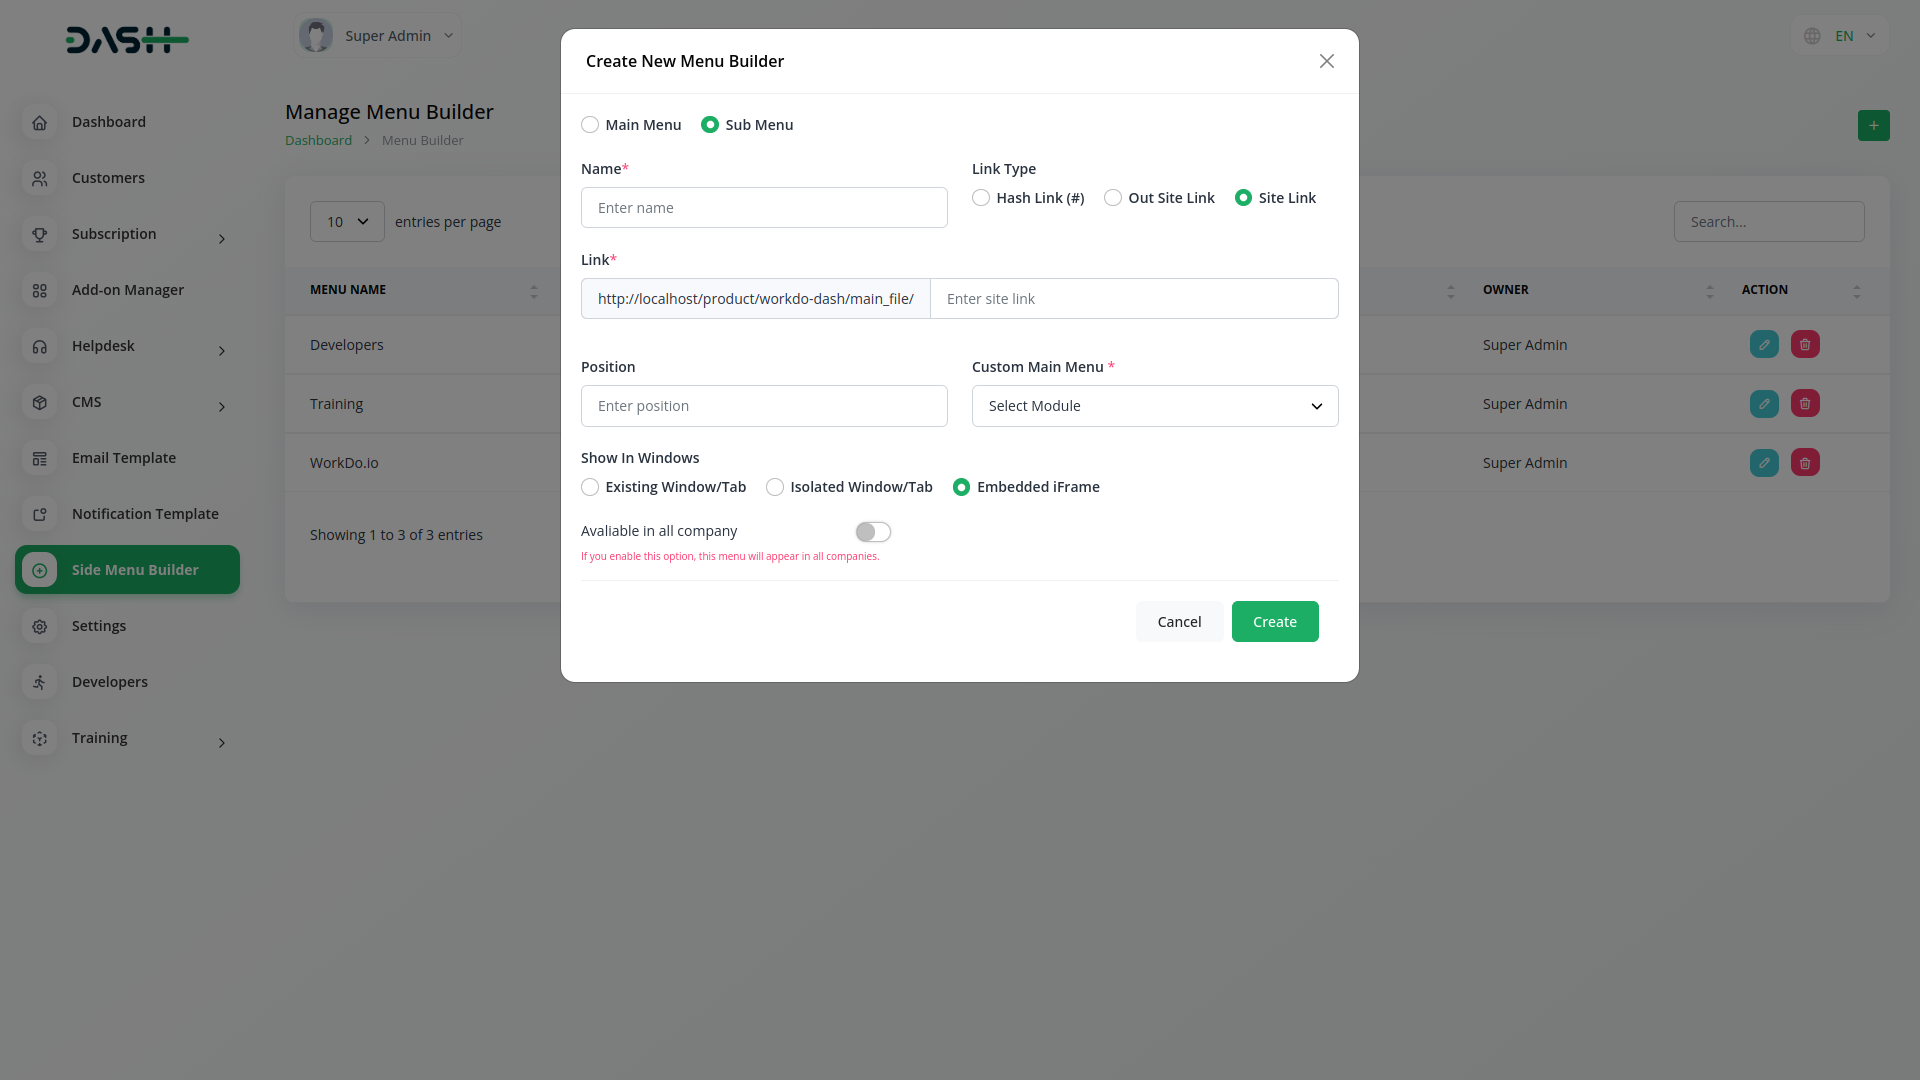The image size is (1920, 1080).
Task: Click the Enter name input field
Action: click(x=763, y=208)
